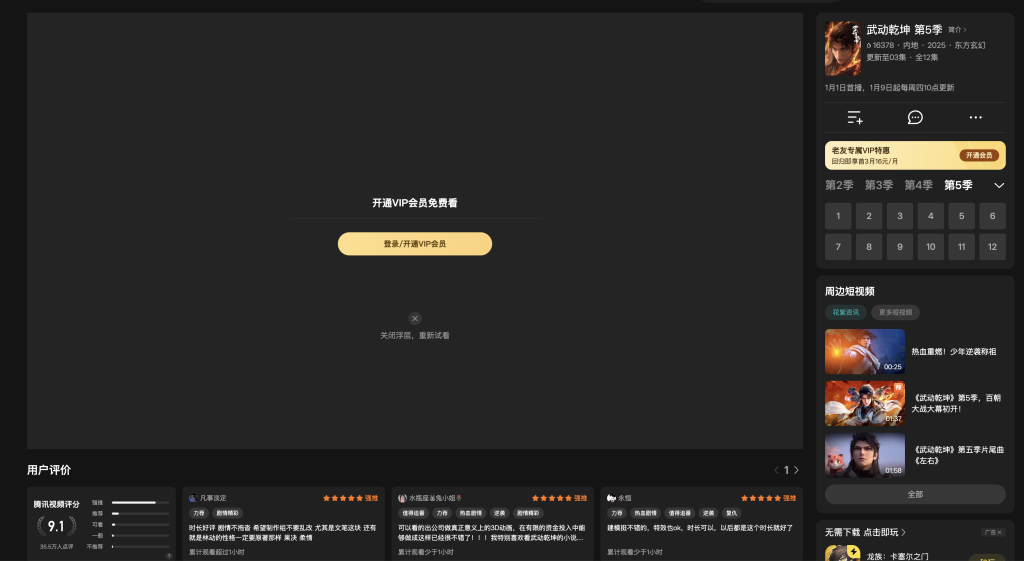Click title 热血重燃！少年逆袭称祖
The height and width of the screenshot is (561, 1024).
(953, 351)
